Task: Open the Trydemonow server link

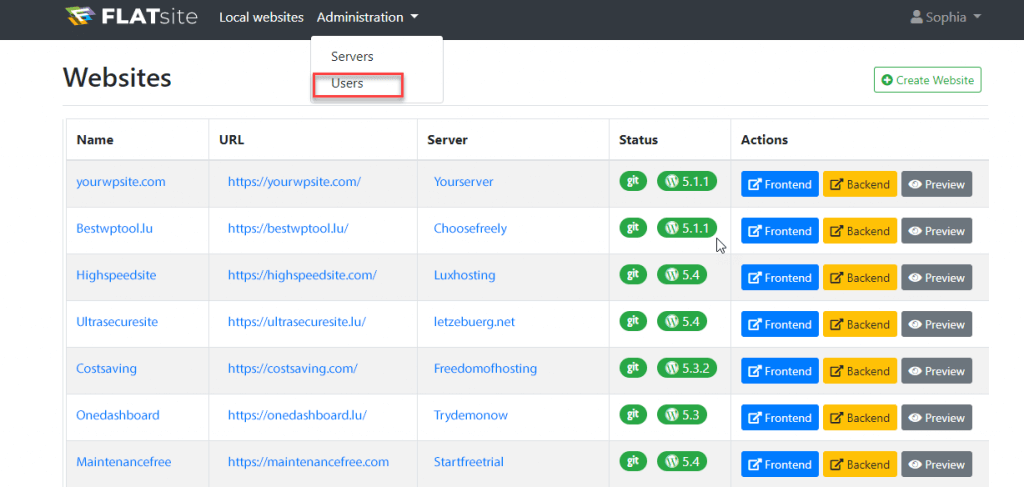Action: click(x=471, y=415)
